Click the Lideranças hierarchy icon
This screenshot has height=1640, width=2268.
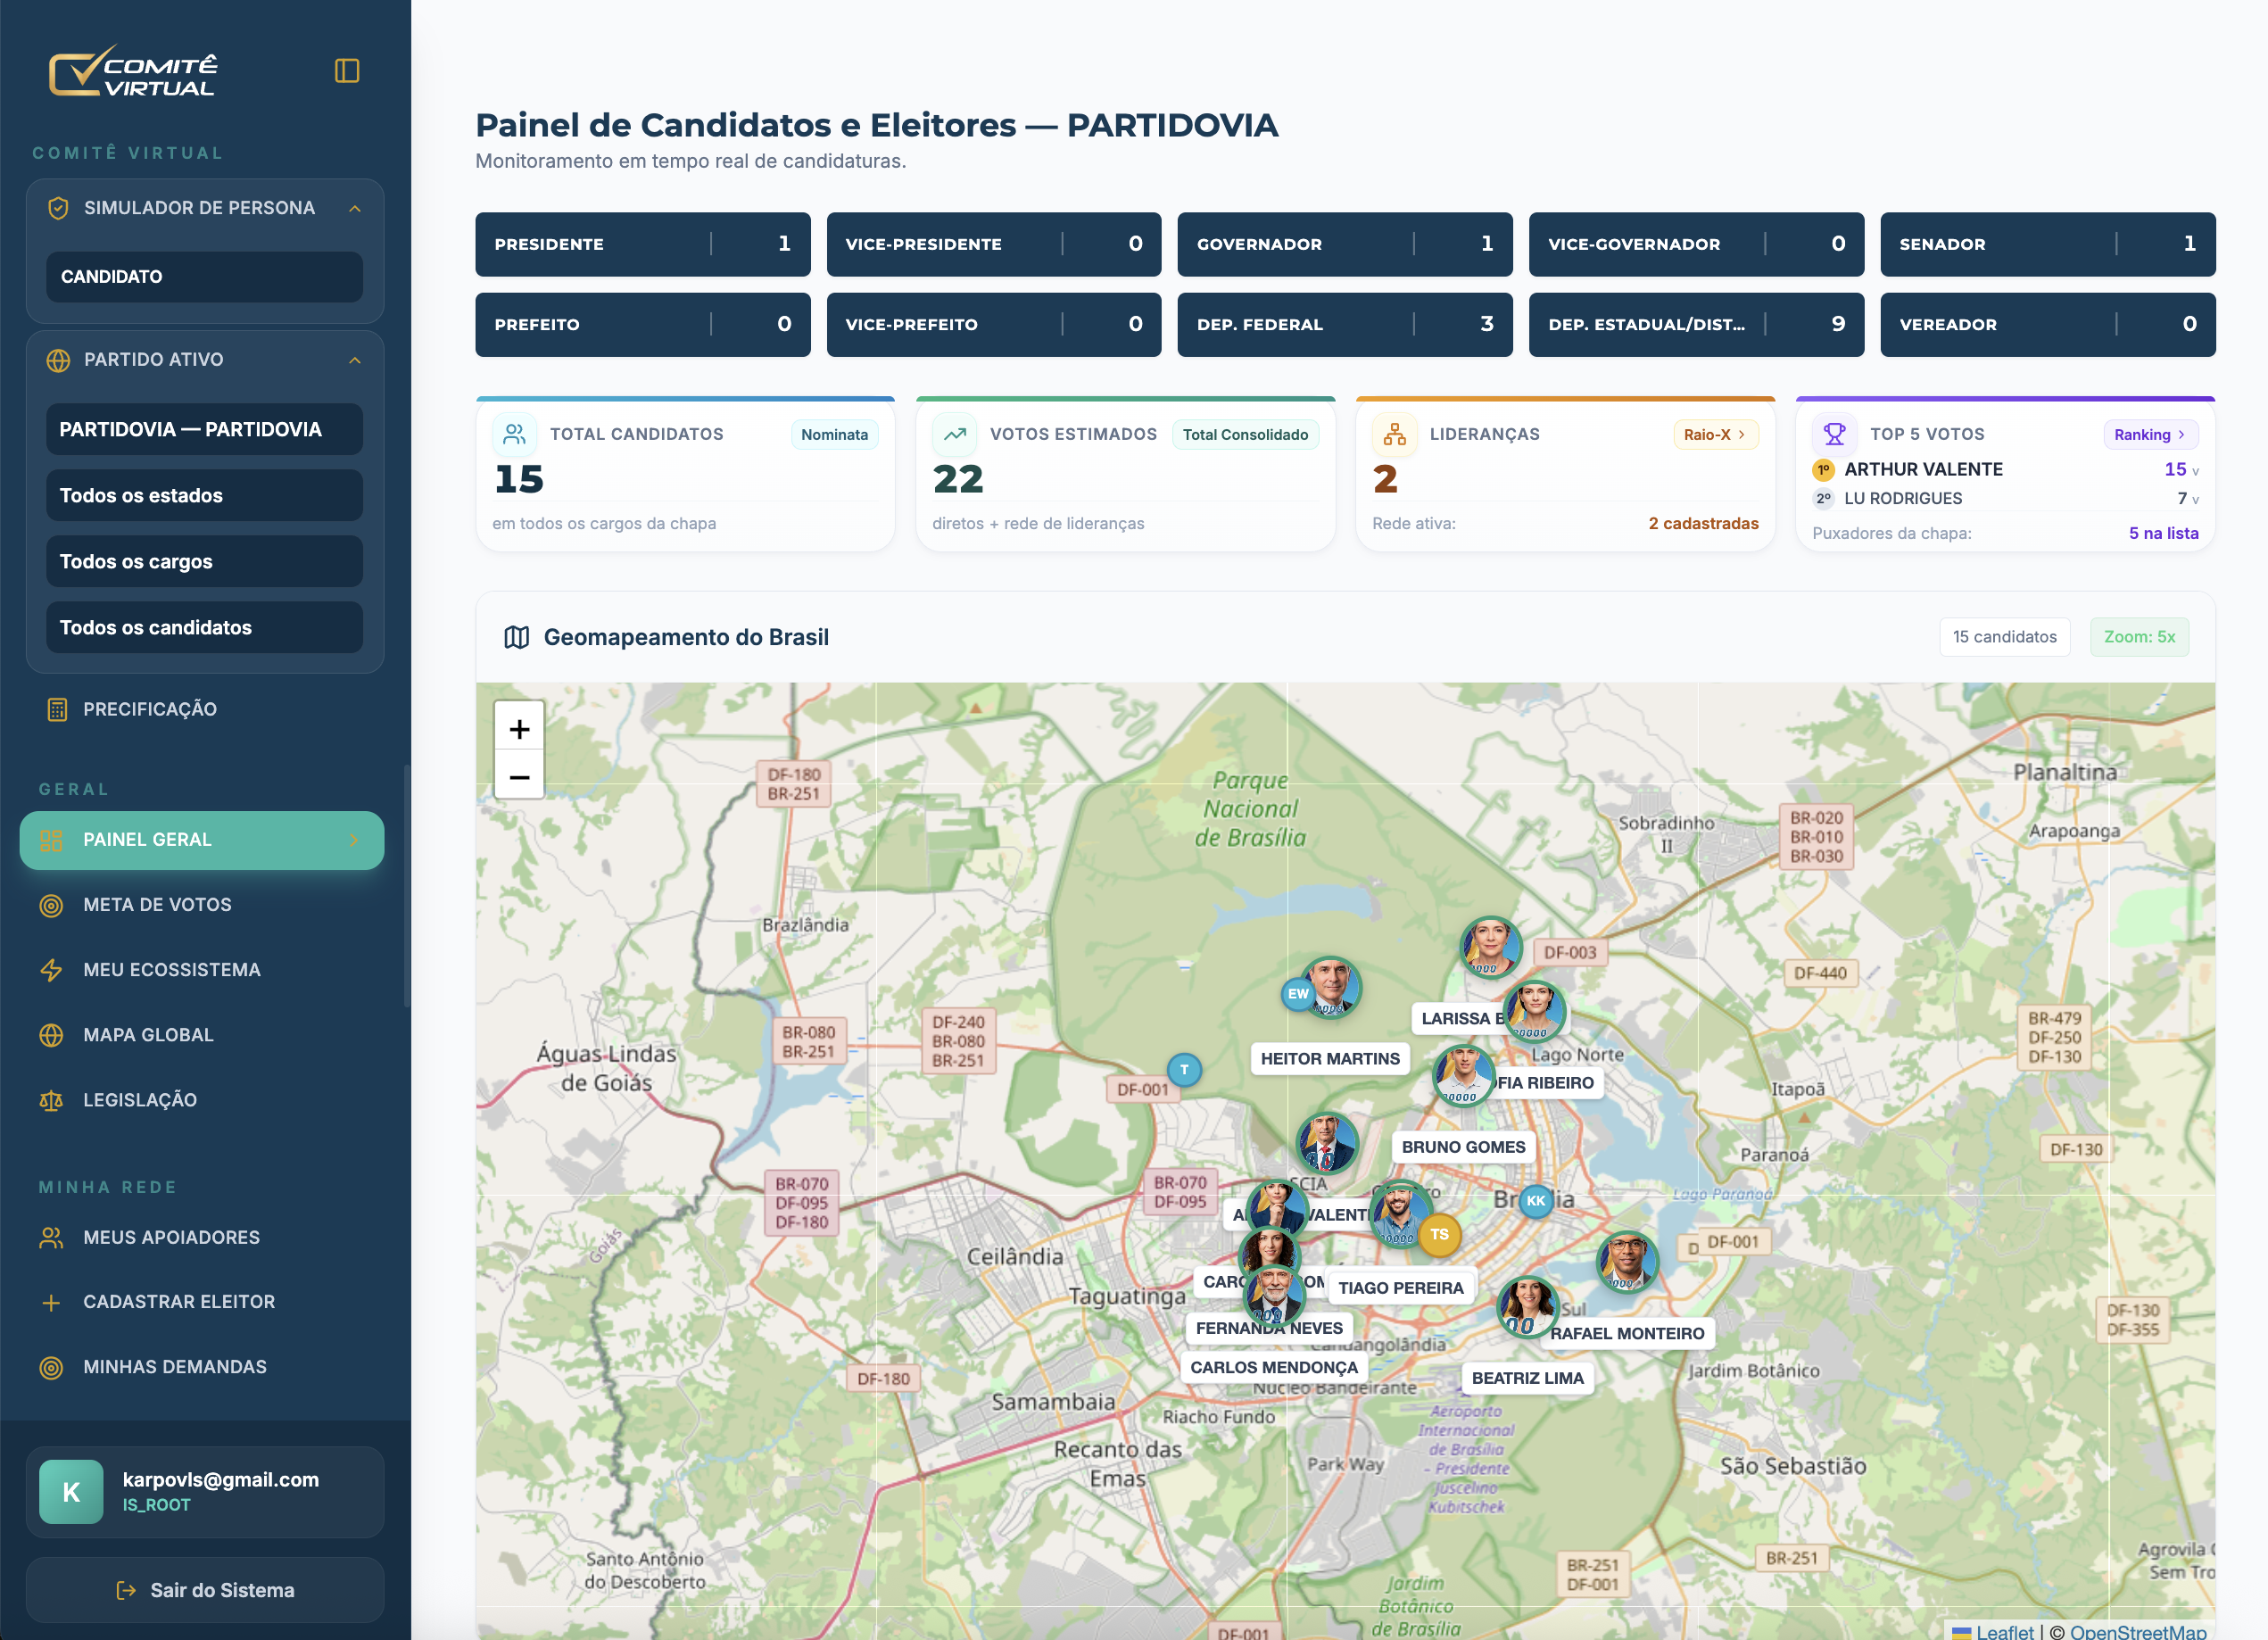[1394, 434]
